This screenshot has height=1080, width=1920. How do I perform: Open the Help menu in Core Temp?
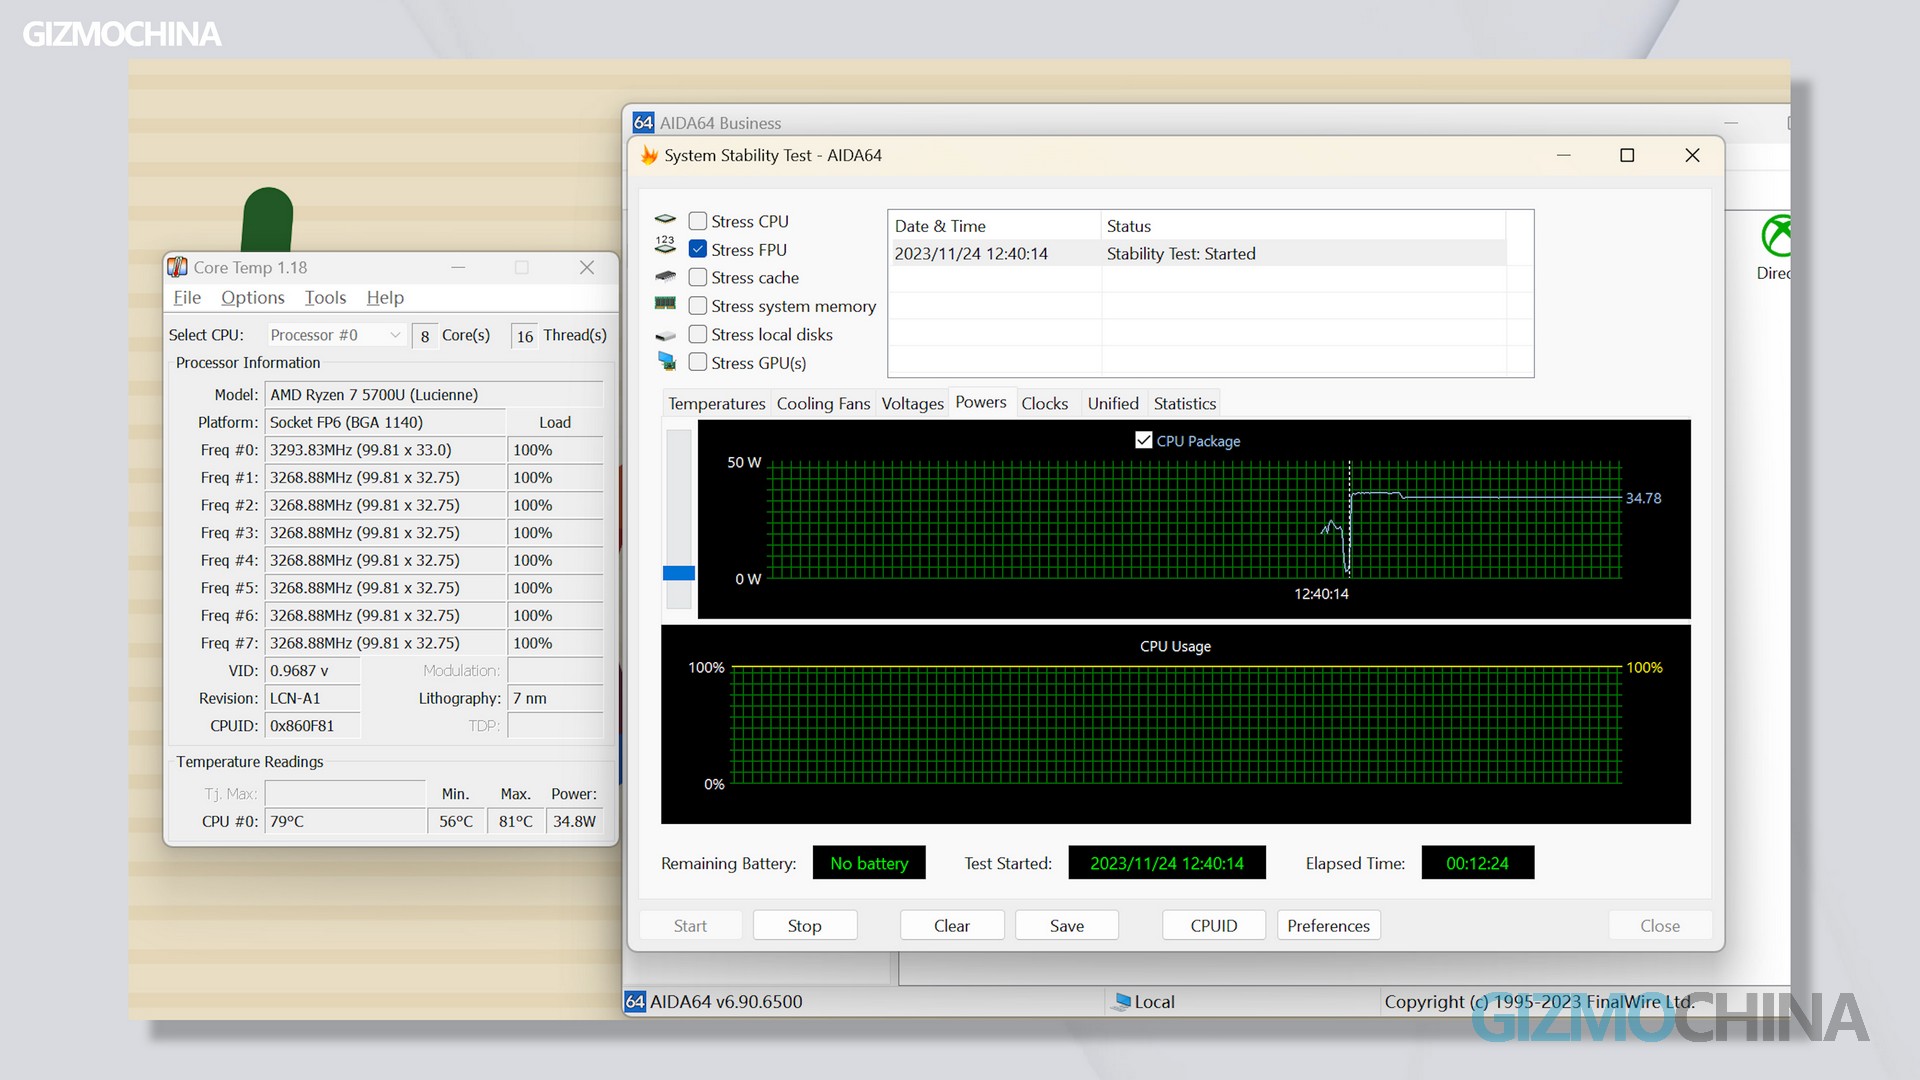click(x=385, y=297)
